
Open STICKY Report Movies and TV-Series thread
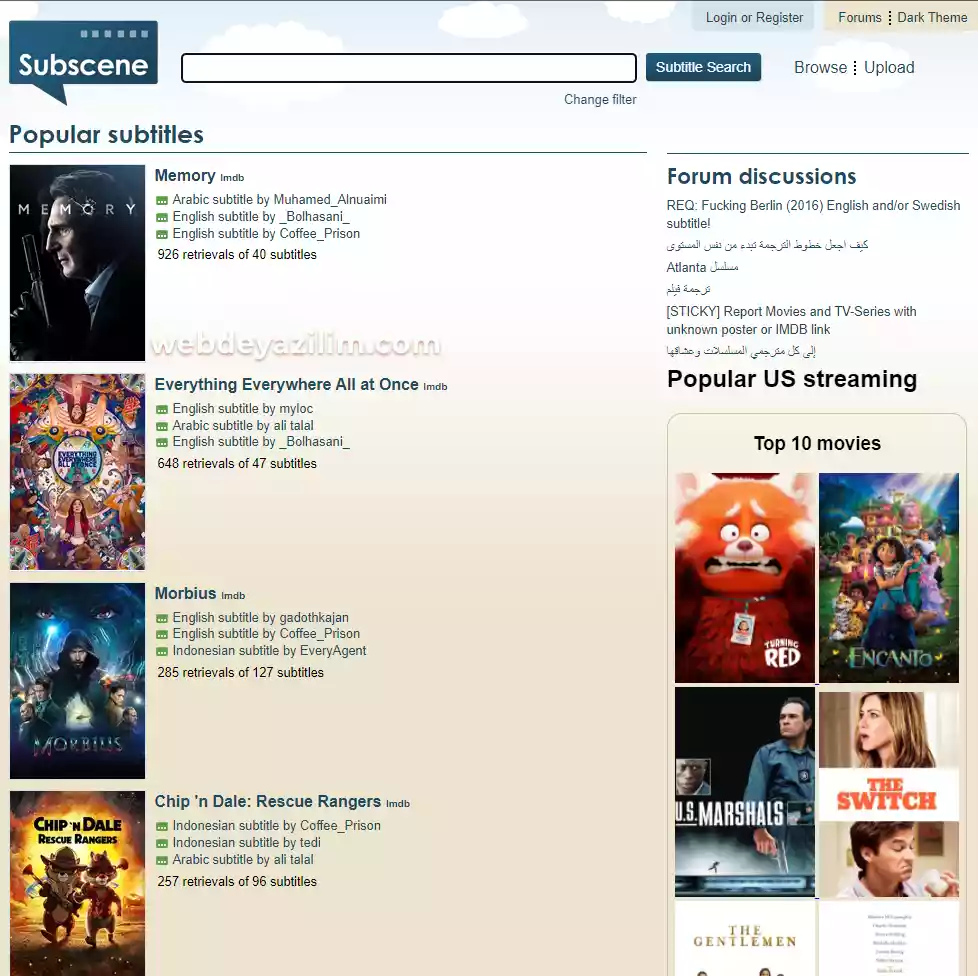791,320
